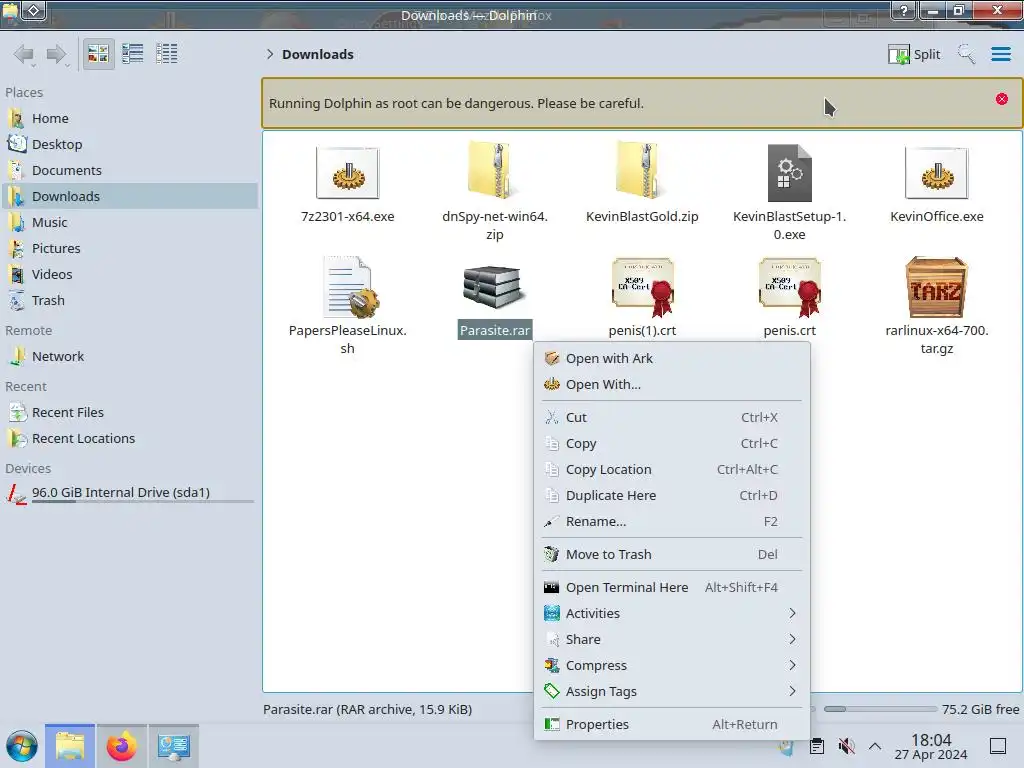
Task: Open Recent Files entry
Action: [x=129, y=413]
